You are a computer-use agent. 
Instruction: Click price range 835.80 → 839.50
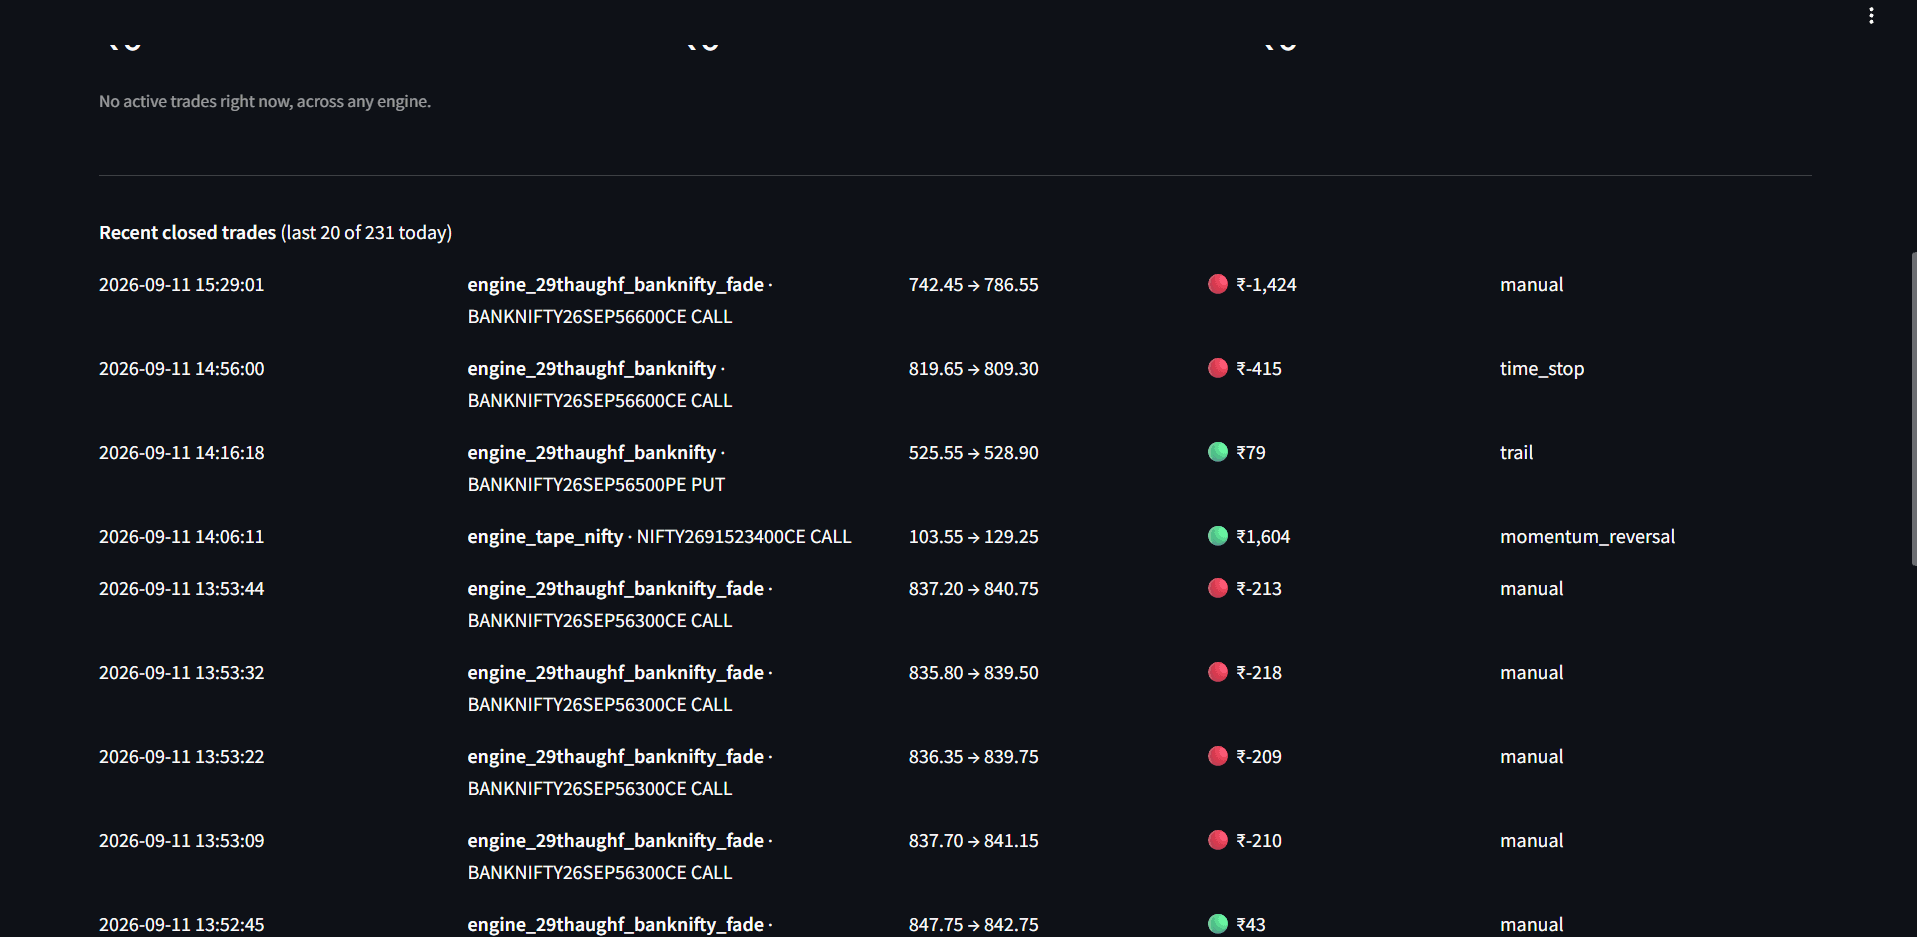pyautogui.click(x=974, y=672)
